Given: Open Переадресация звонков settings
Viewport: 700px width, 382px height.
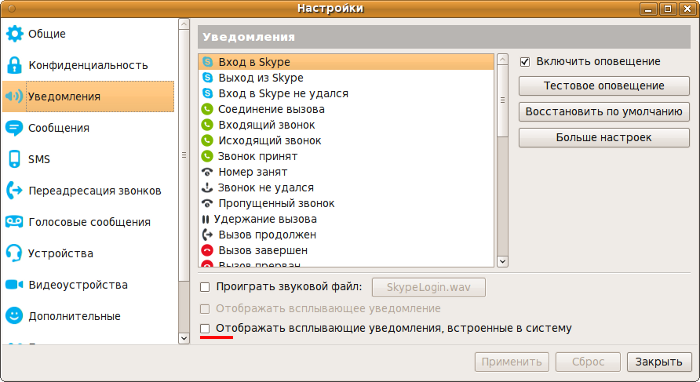Looking at the screenshot, I should 88,191.
